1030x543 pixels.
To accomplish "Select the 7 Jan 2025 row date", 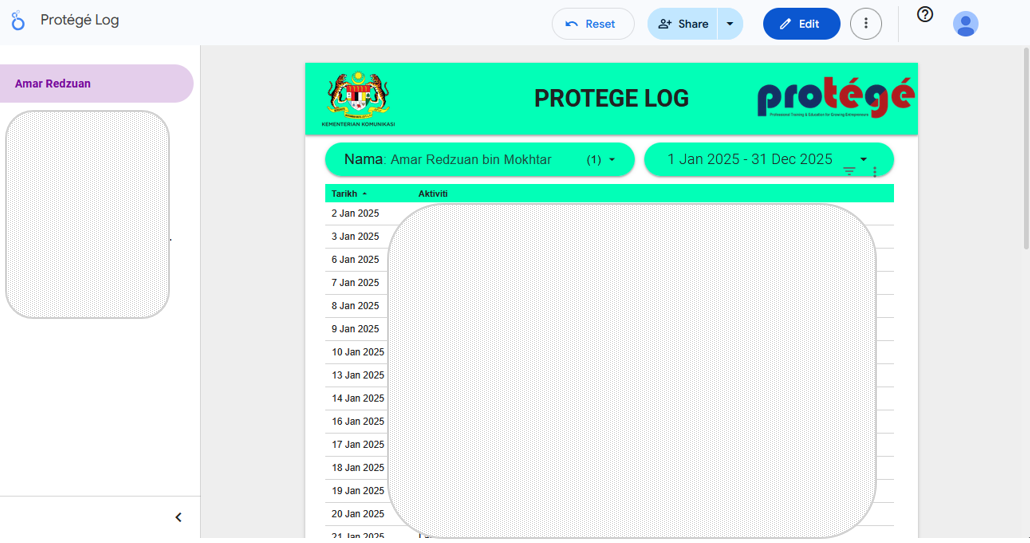I will (x=355, y=282).
